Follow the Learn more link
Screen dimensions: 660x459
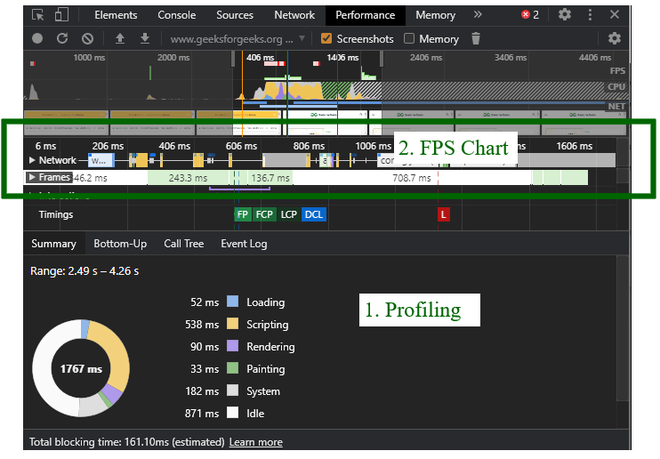click(x=256, y=442)
